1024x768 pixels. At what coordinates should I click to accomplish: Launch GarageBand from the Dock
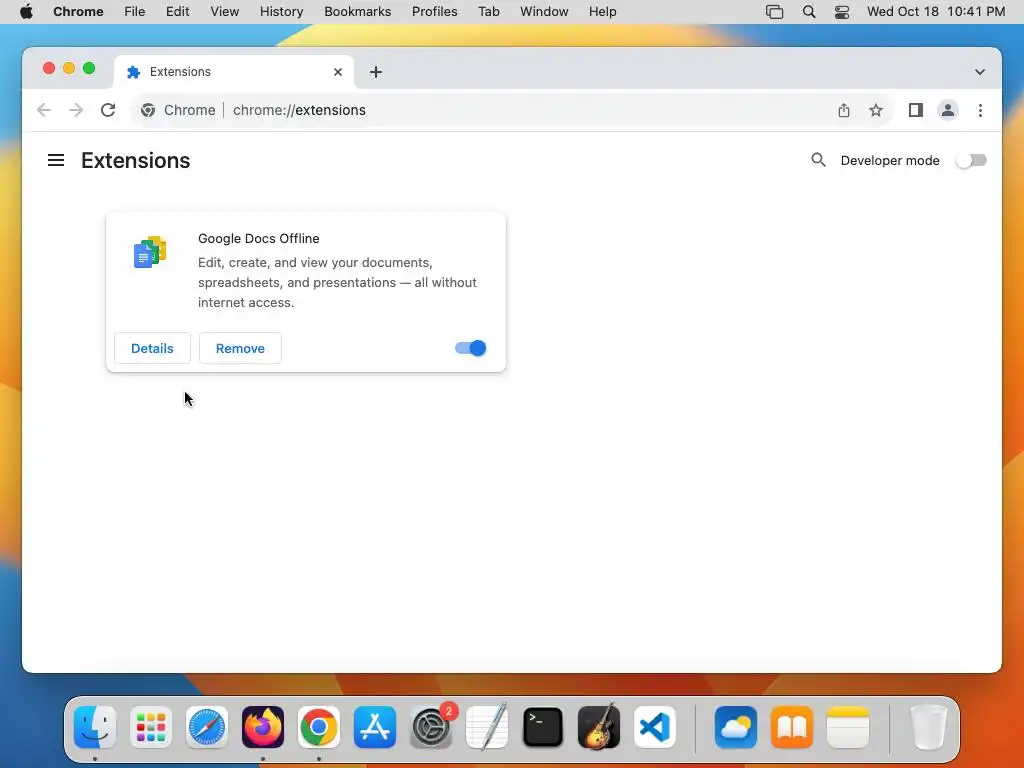[x=599, y=727]
